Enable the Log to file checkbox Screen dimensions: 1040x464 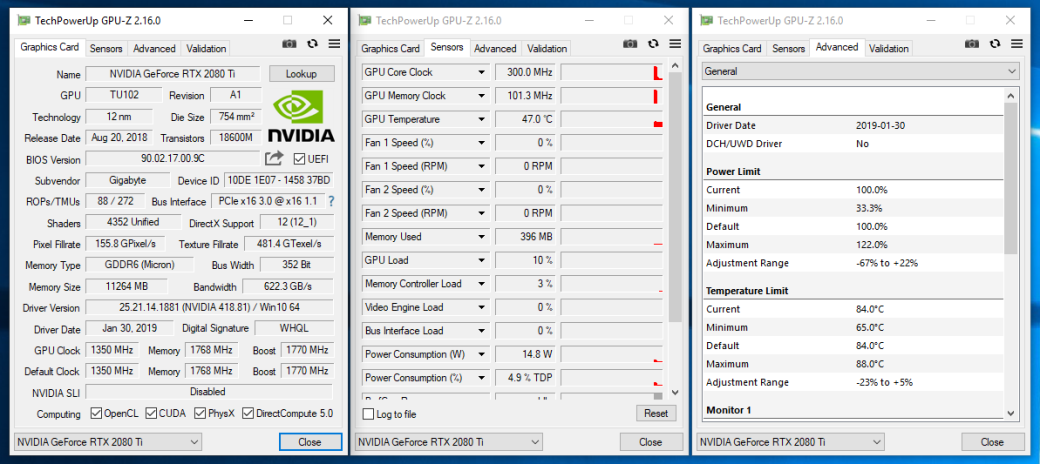368,414
